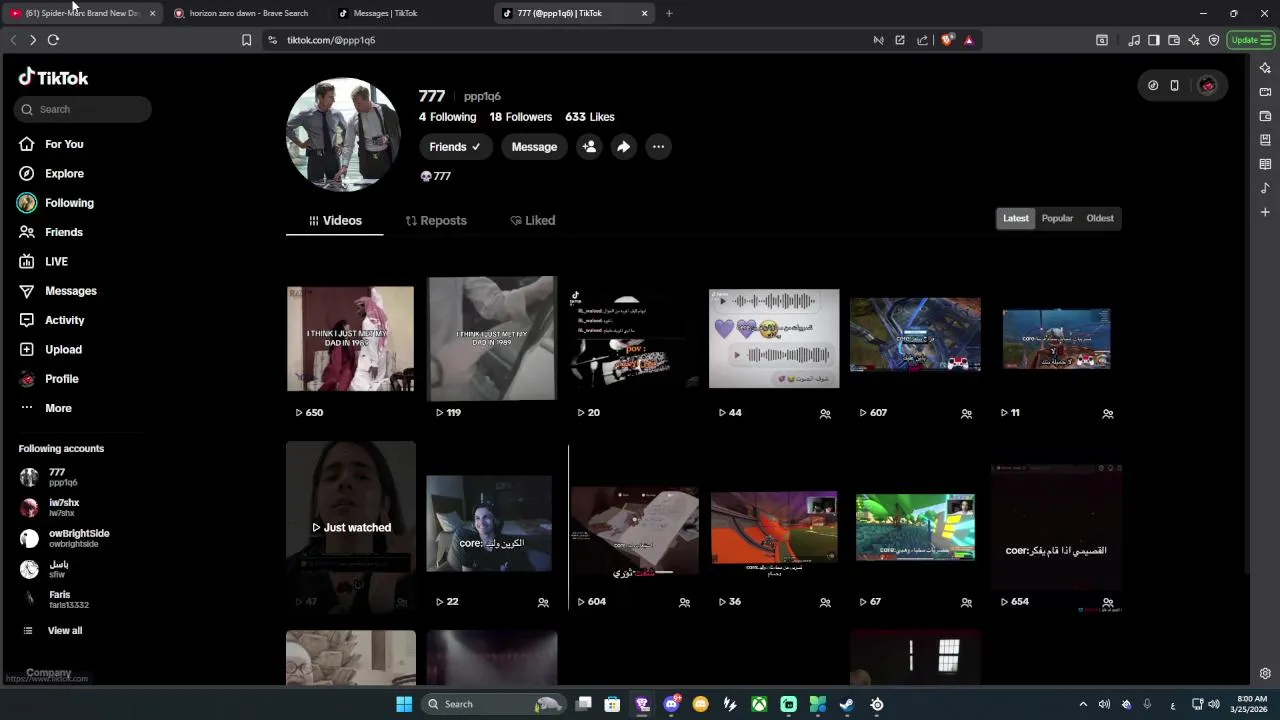Click the green Update menu button
The height and width of the screenshot is (720, 1280).
1251,40
